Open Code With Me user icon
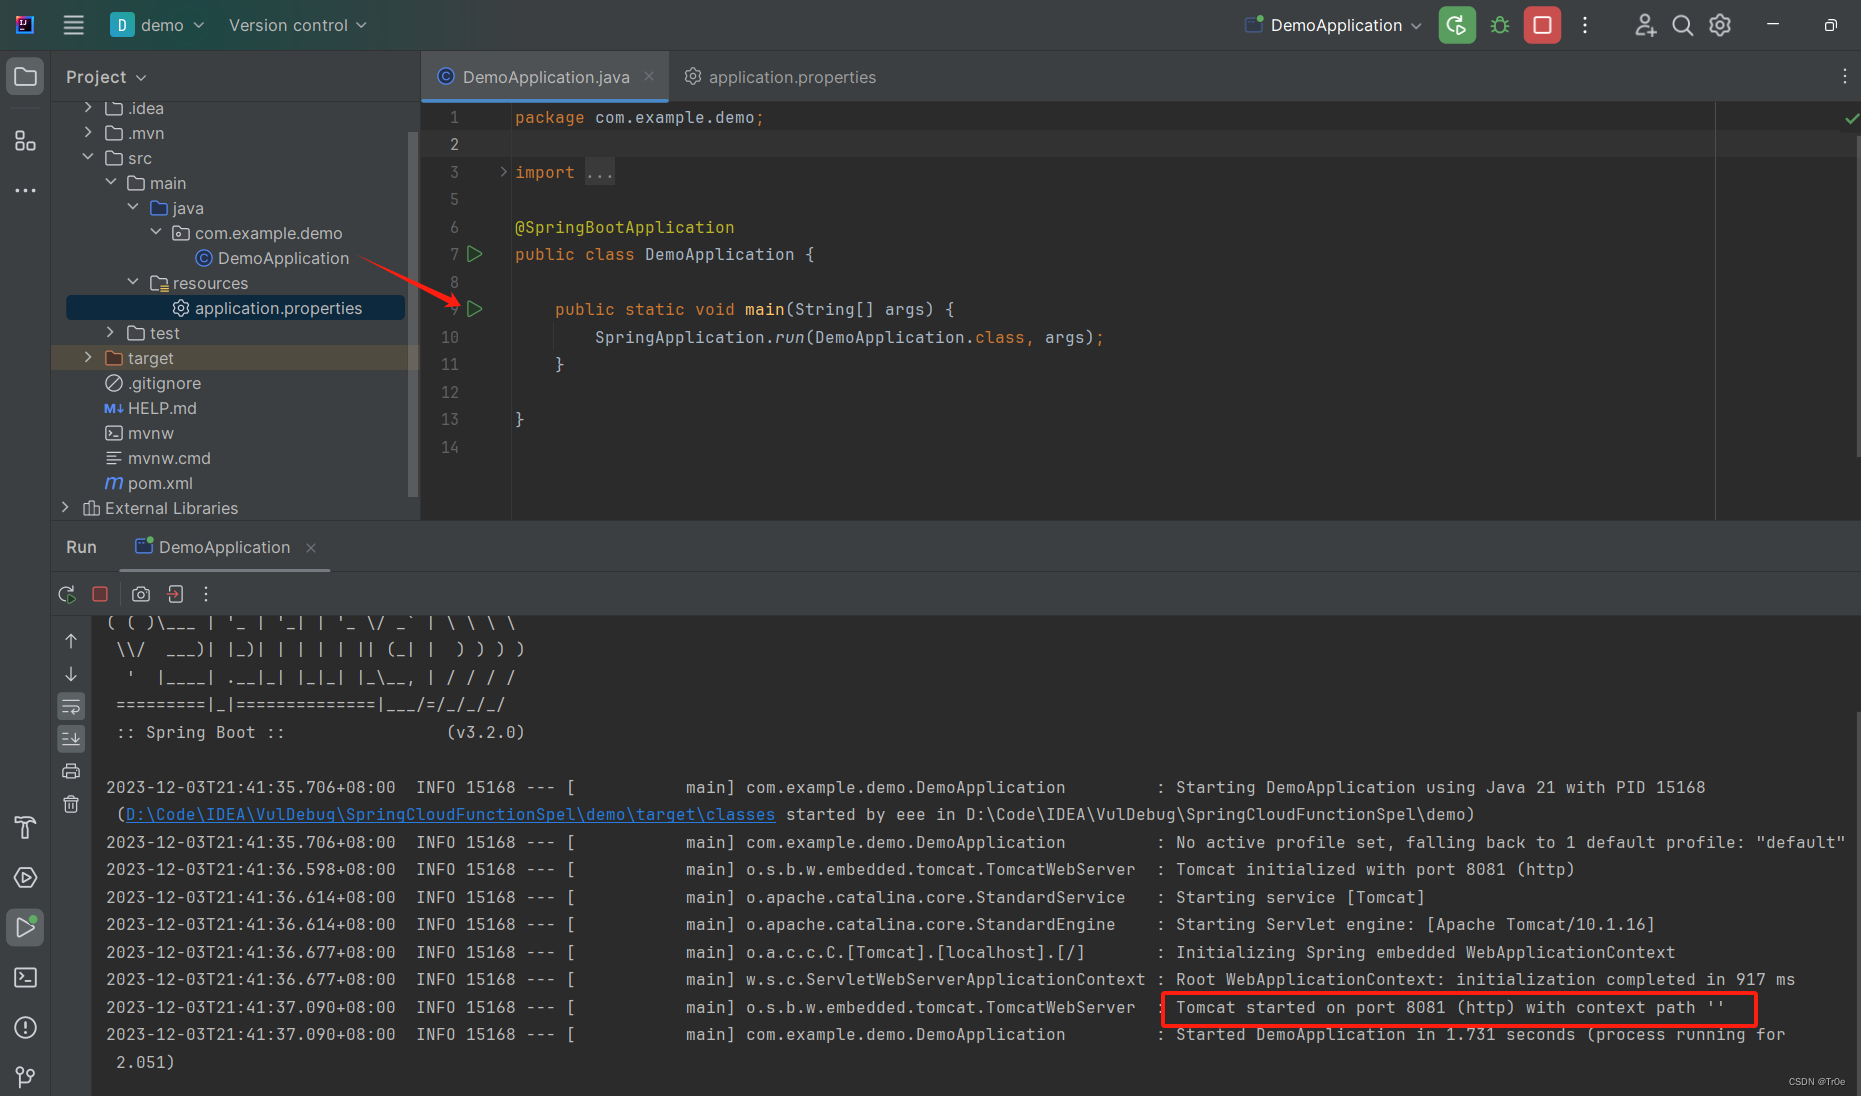This screenshot has width=1861, height=1096. click(1645, 25)
